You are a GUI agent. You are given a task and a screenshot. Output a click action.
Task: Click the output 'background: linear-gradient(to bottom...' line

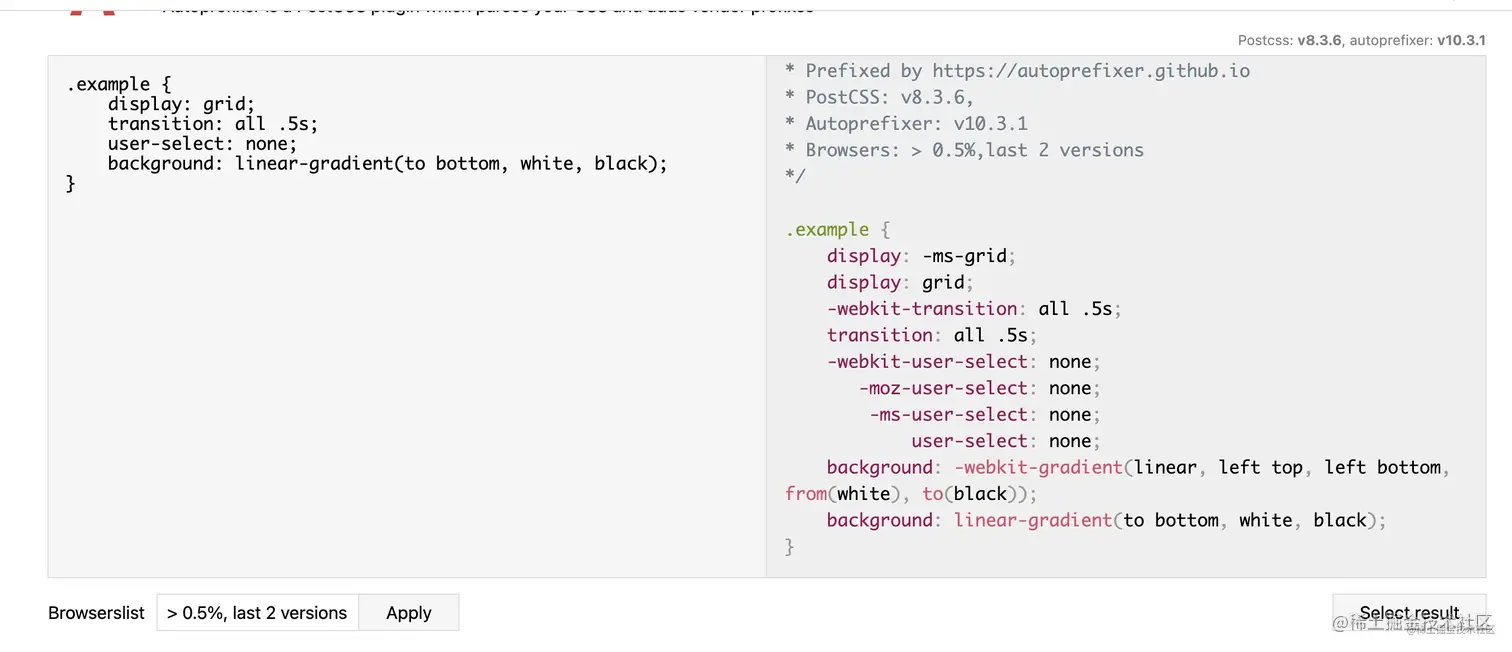click(x=1106, y=520)
